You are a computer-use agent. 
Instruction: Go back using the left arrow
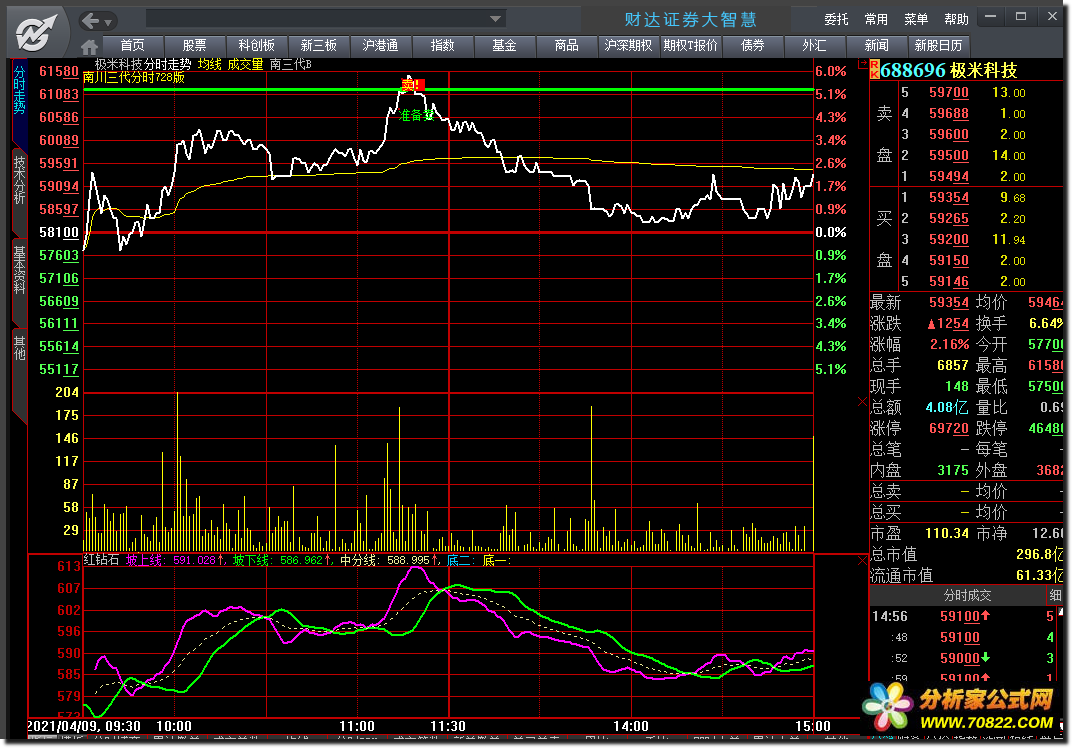(90, 21)
